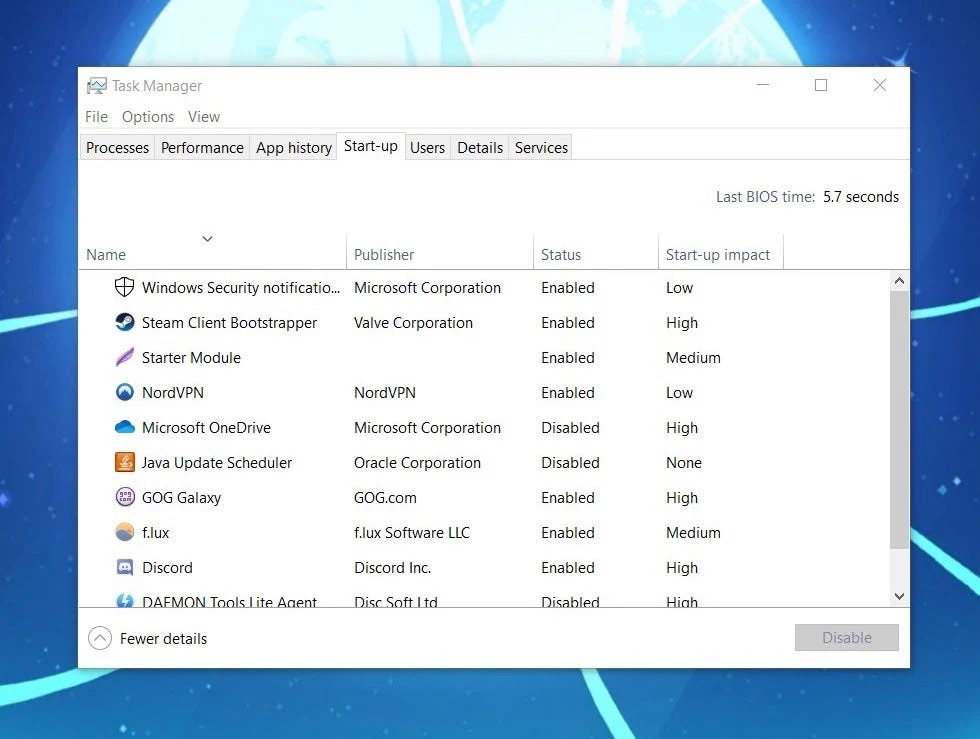Click the Java Update Scheduler coffee icon
The width and height of the screenshot is (980, 739).
[x=124, y=462]
